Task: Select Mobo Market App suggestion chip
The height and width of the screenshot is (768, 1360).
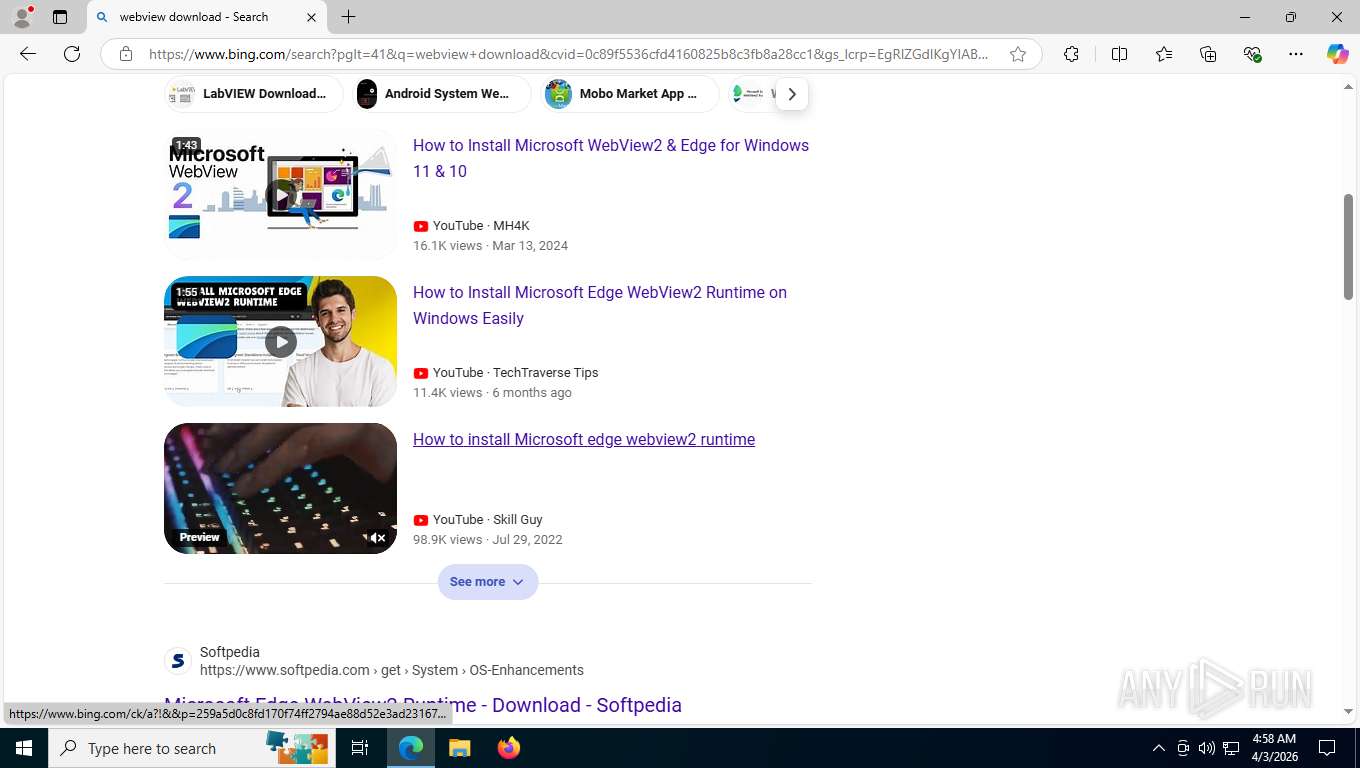Action: pyautogui.click(x=631, y=94)
